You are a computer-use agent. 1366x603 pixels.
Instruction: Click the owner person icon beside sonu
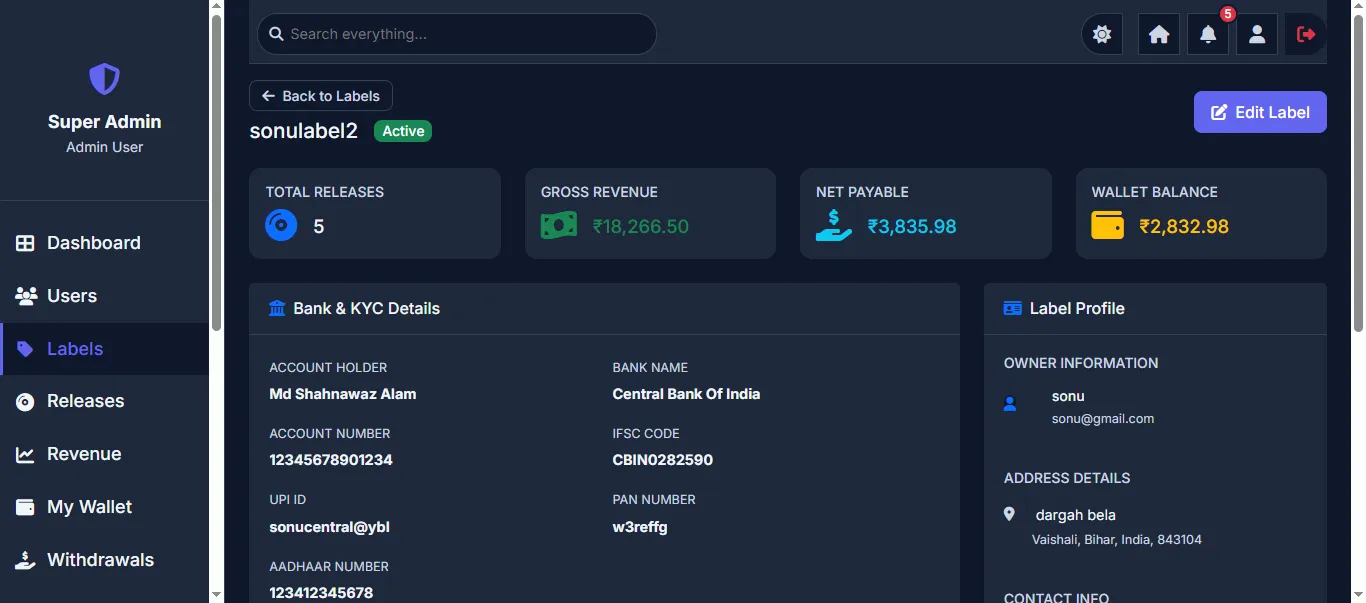pyautogui.click(x=1010, y=404)
